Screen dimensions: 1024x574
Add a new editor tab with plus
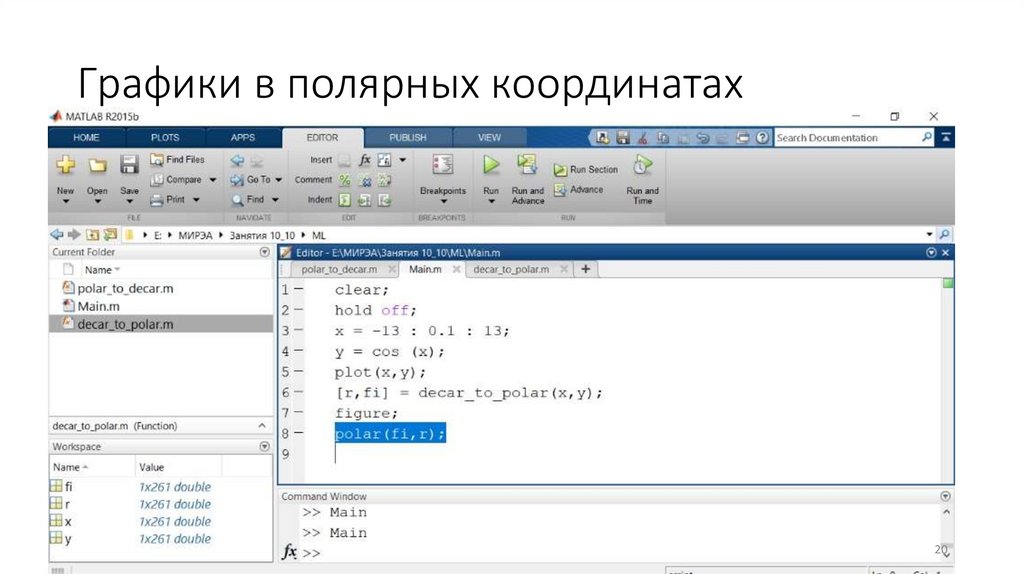point(586,269)
